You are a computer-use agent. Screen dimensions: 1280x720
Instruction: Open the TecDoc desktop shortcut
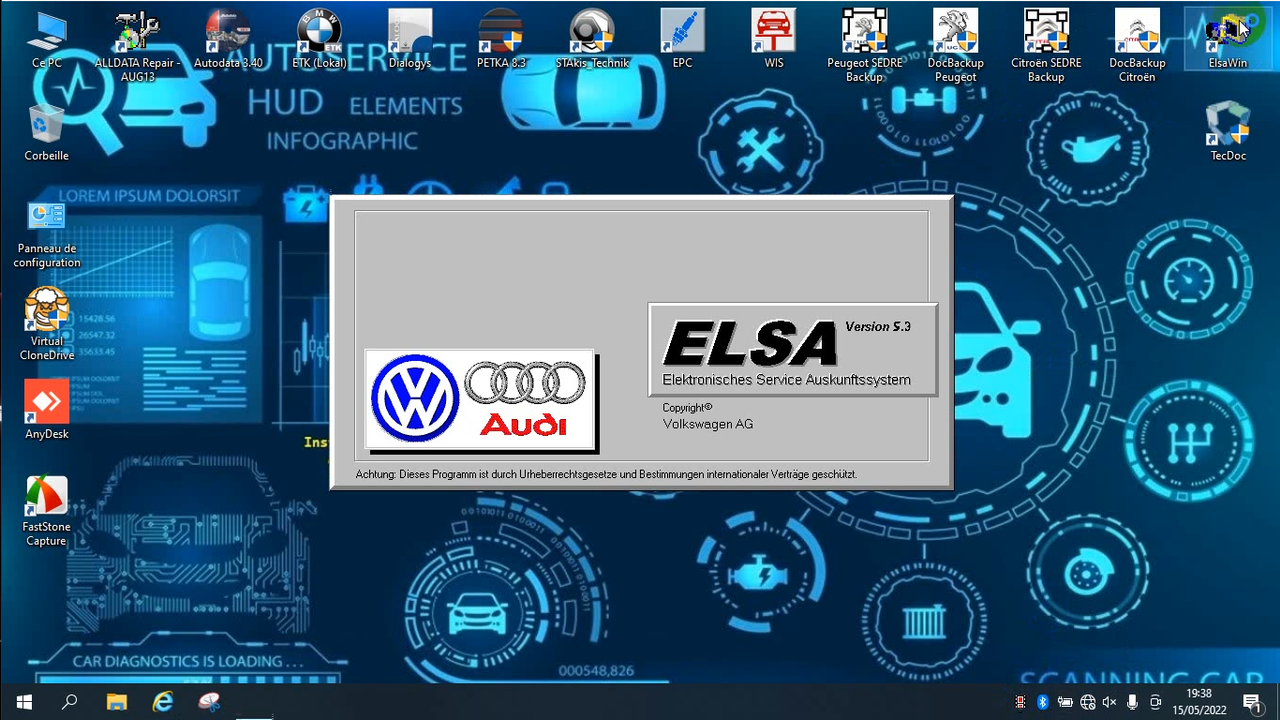(1228, 131)
